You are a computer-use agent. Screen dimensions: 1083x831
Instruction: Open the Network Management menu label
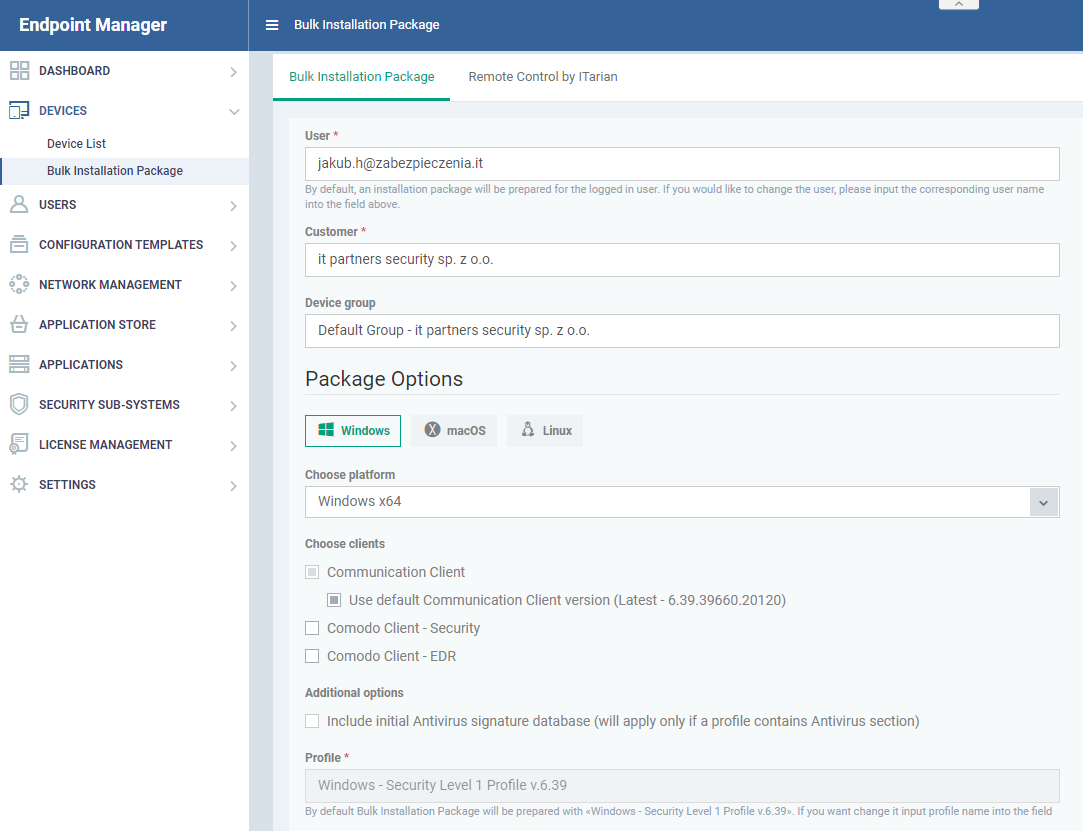(x=111, y=285)
